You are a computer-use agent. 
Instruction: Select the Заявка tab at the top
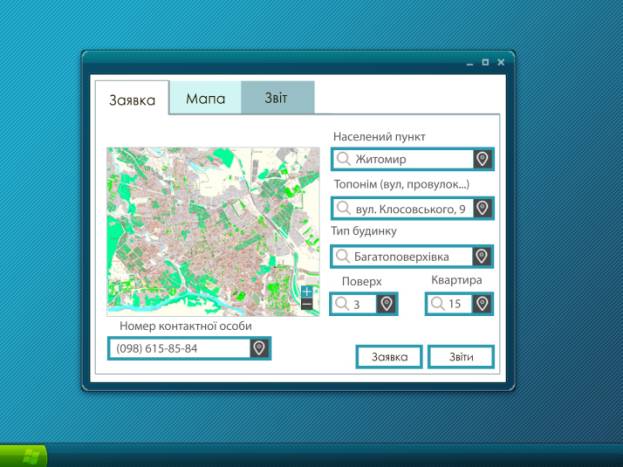point(132,100)
